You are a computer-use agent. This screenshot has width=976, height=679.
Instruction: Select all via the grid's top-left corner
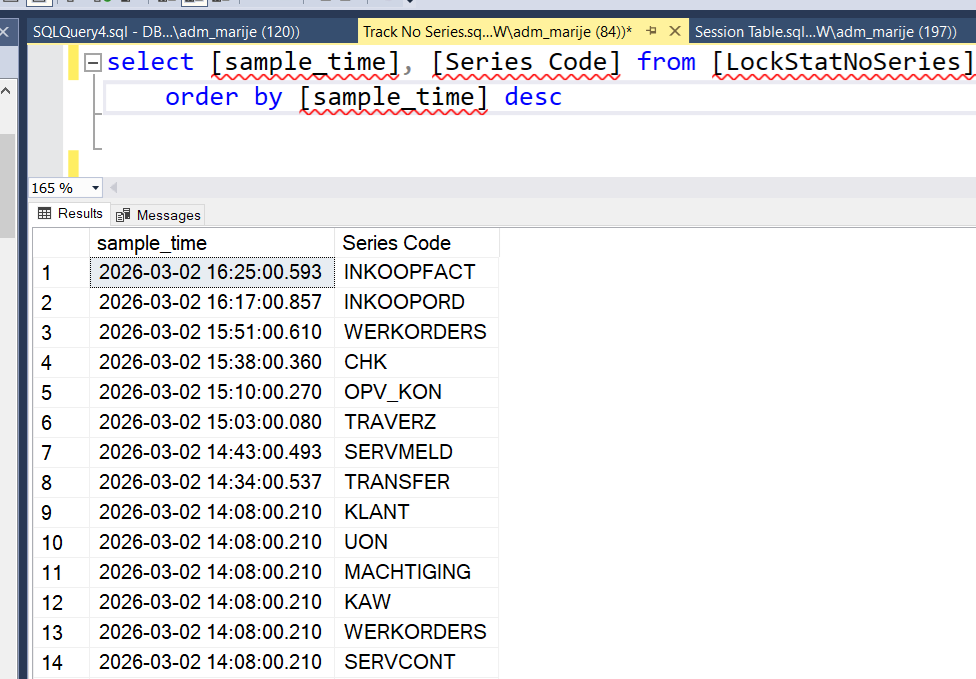pos(61,243)
